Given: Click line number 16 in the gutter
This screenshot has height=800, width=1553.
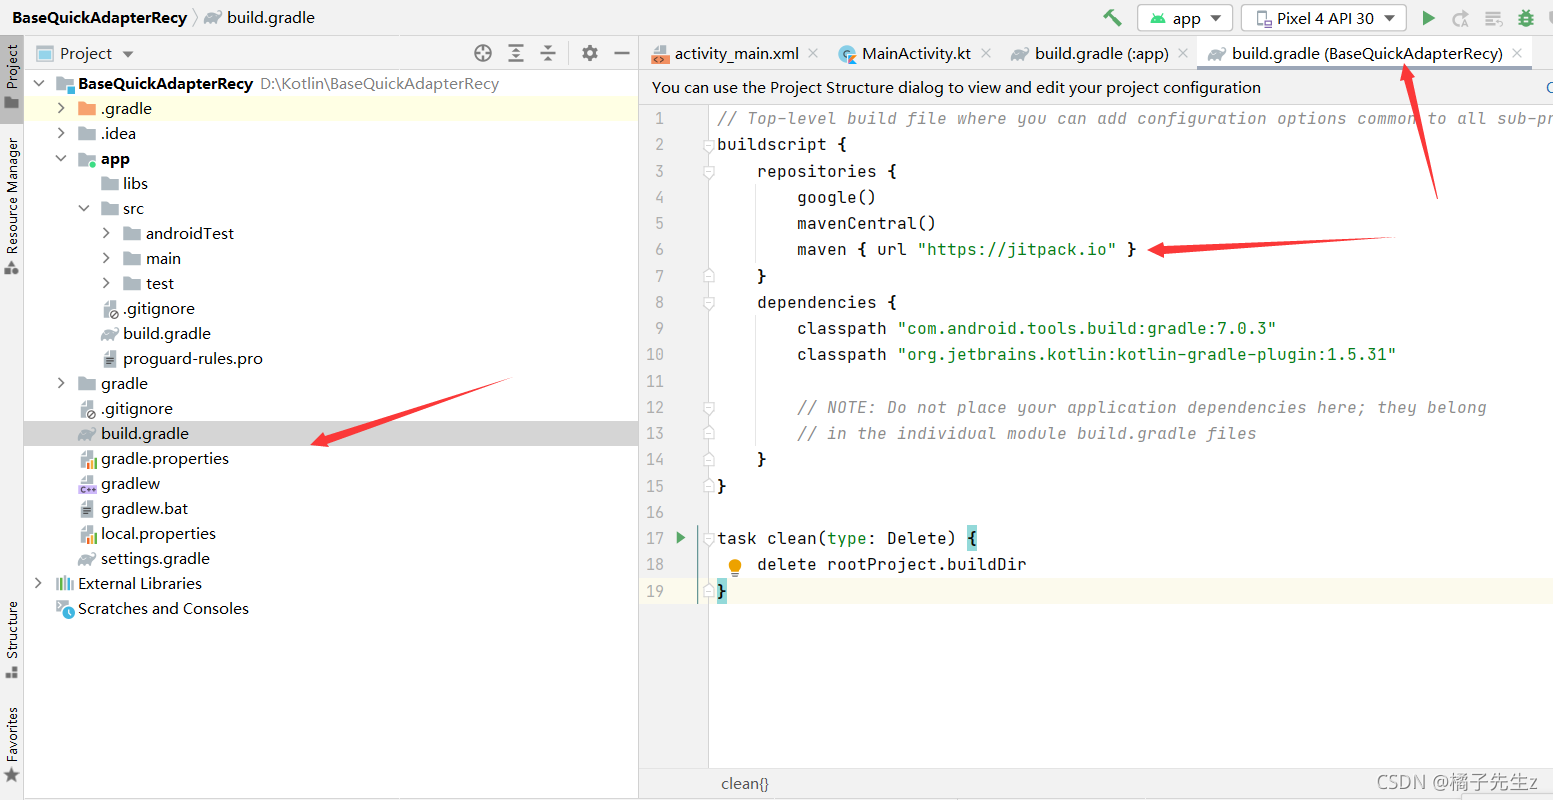Looking at the screenshot, I should coord(655,512).
